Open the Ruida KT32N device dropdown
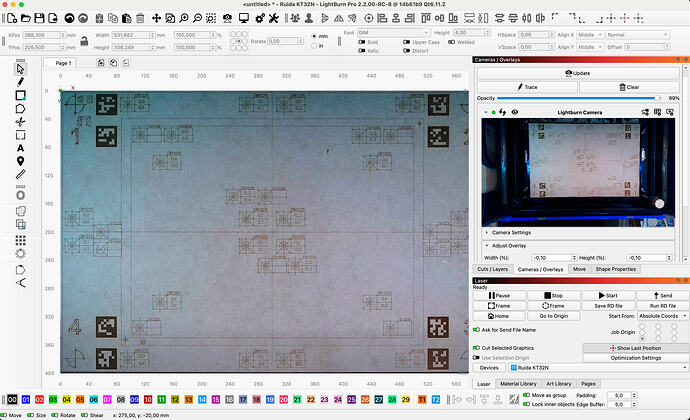This screenshot has width=690, height=420. pos(598,368)
